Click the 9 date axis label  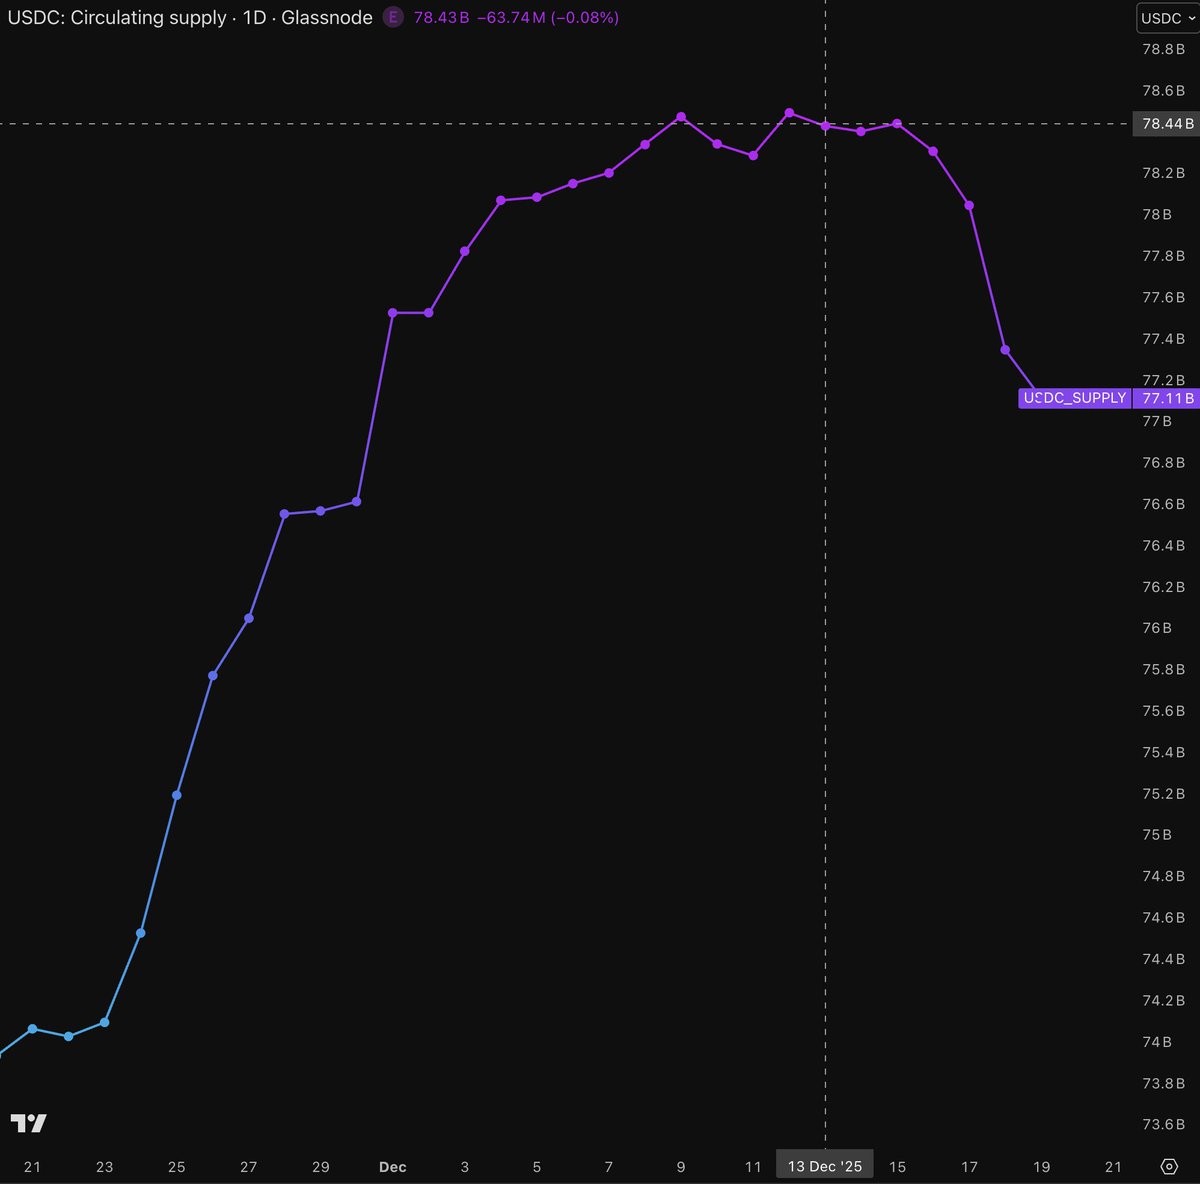pyautogui.click(x=681, y=1166)
